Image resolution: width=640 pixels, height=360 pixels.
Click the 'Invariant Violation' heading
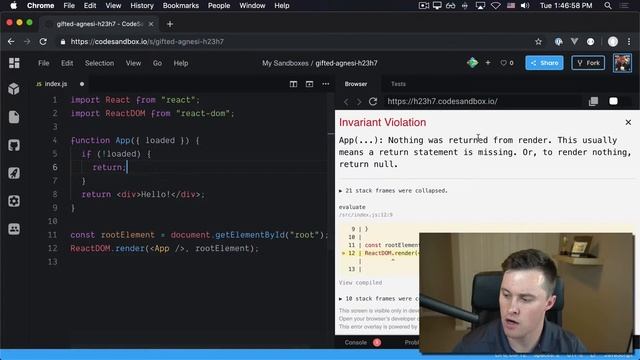point(382,122)
